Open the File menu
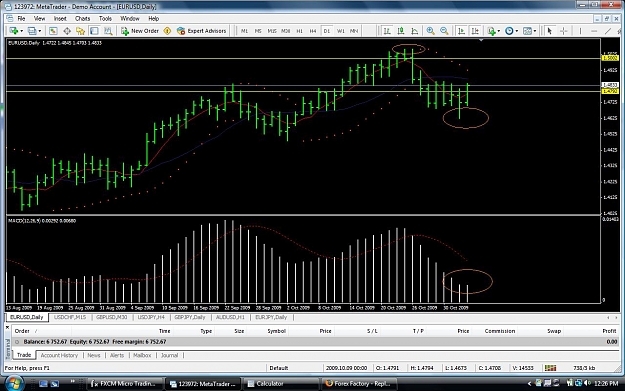Viewport: 625px width, 391px height. 21,18
